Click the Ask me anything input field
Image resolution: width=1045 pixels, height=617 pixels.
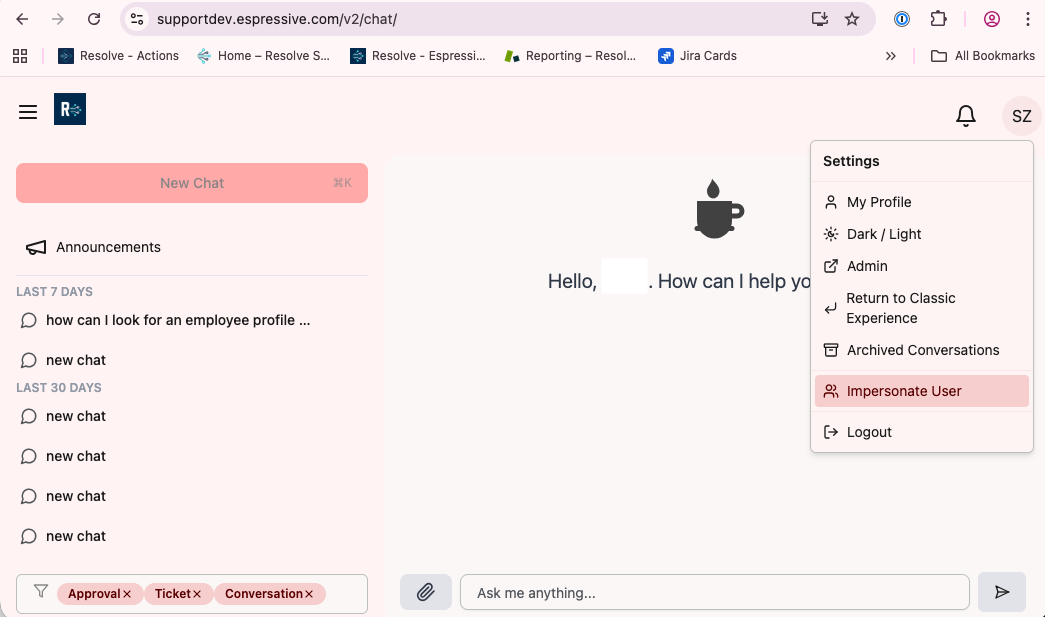point(714,592)
